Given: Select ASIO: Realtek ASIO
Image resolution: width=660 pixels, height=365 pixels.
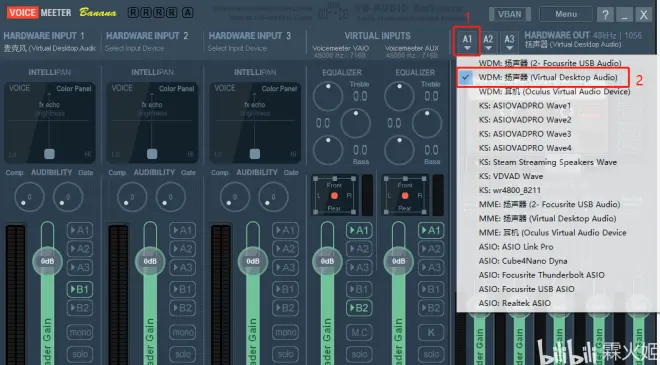Looking at the screenshot, I should [x=514, y=303].
